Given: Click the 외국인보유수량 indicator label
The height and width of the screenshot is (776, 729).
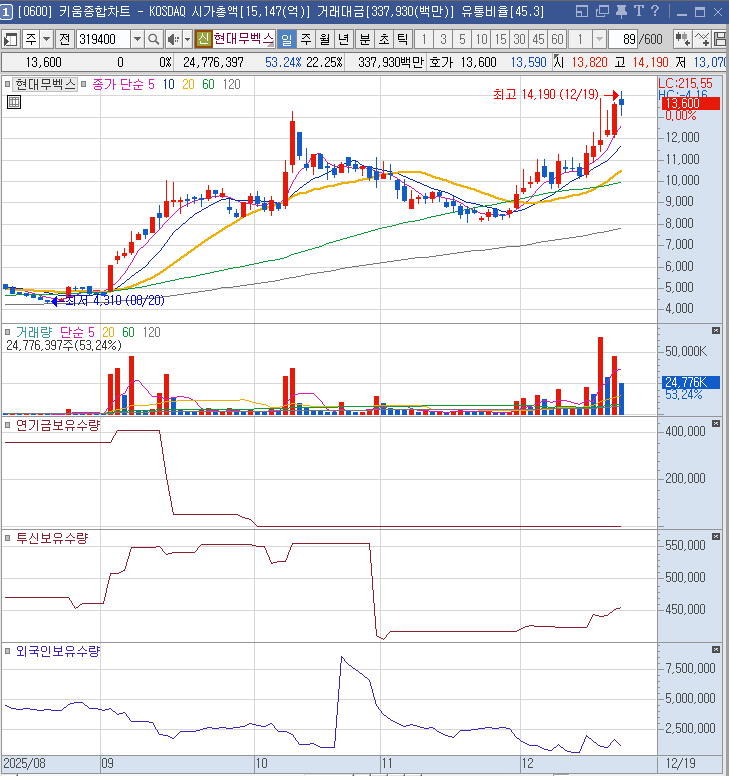Looking at the screenshot, I should (58, 651).
